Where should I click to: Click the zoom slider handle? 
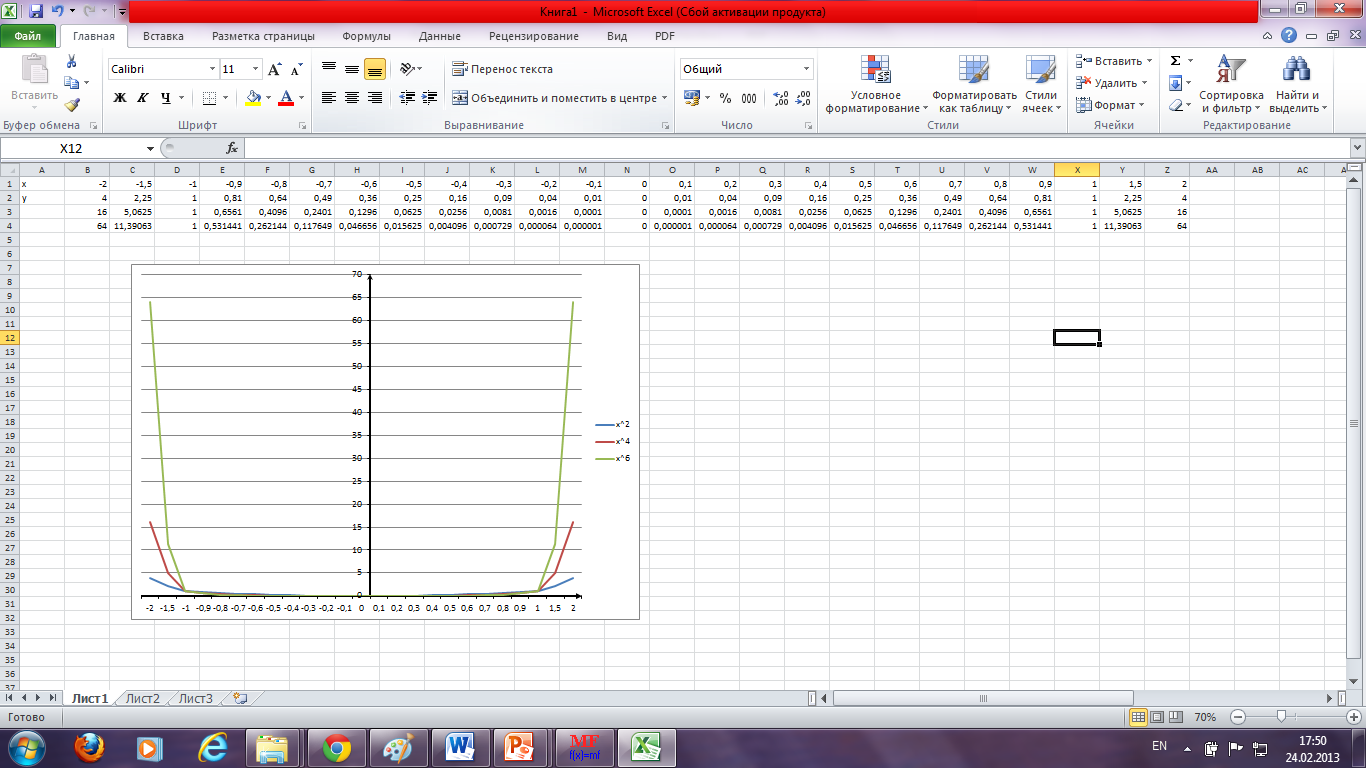1282,717
